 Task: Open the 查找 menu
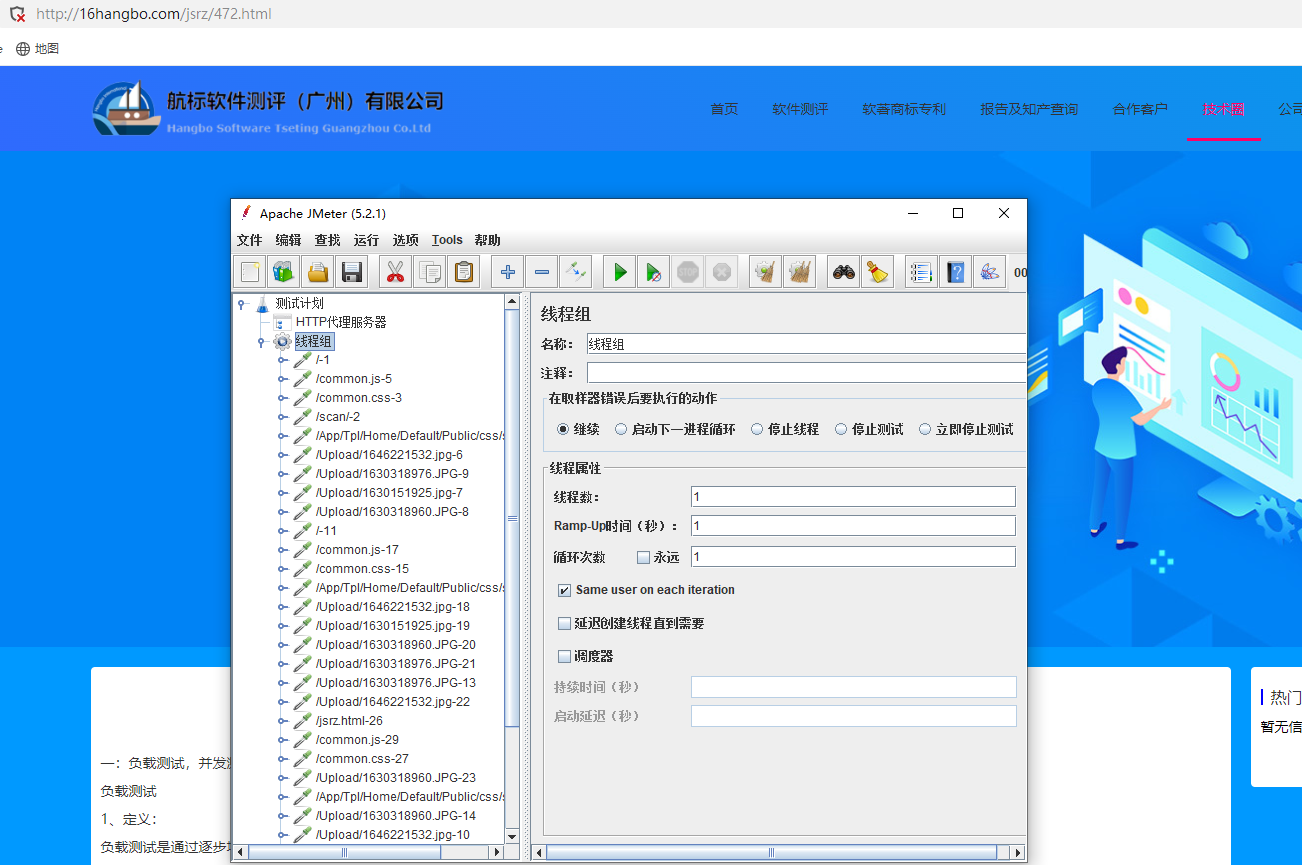tap(327, 240)
